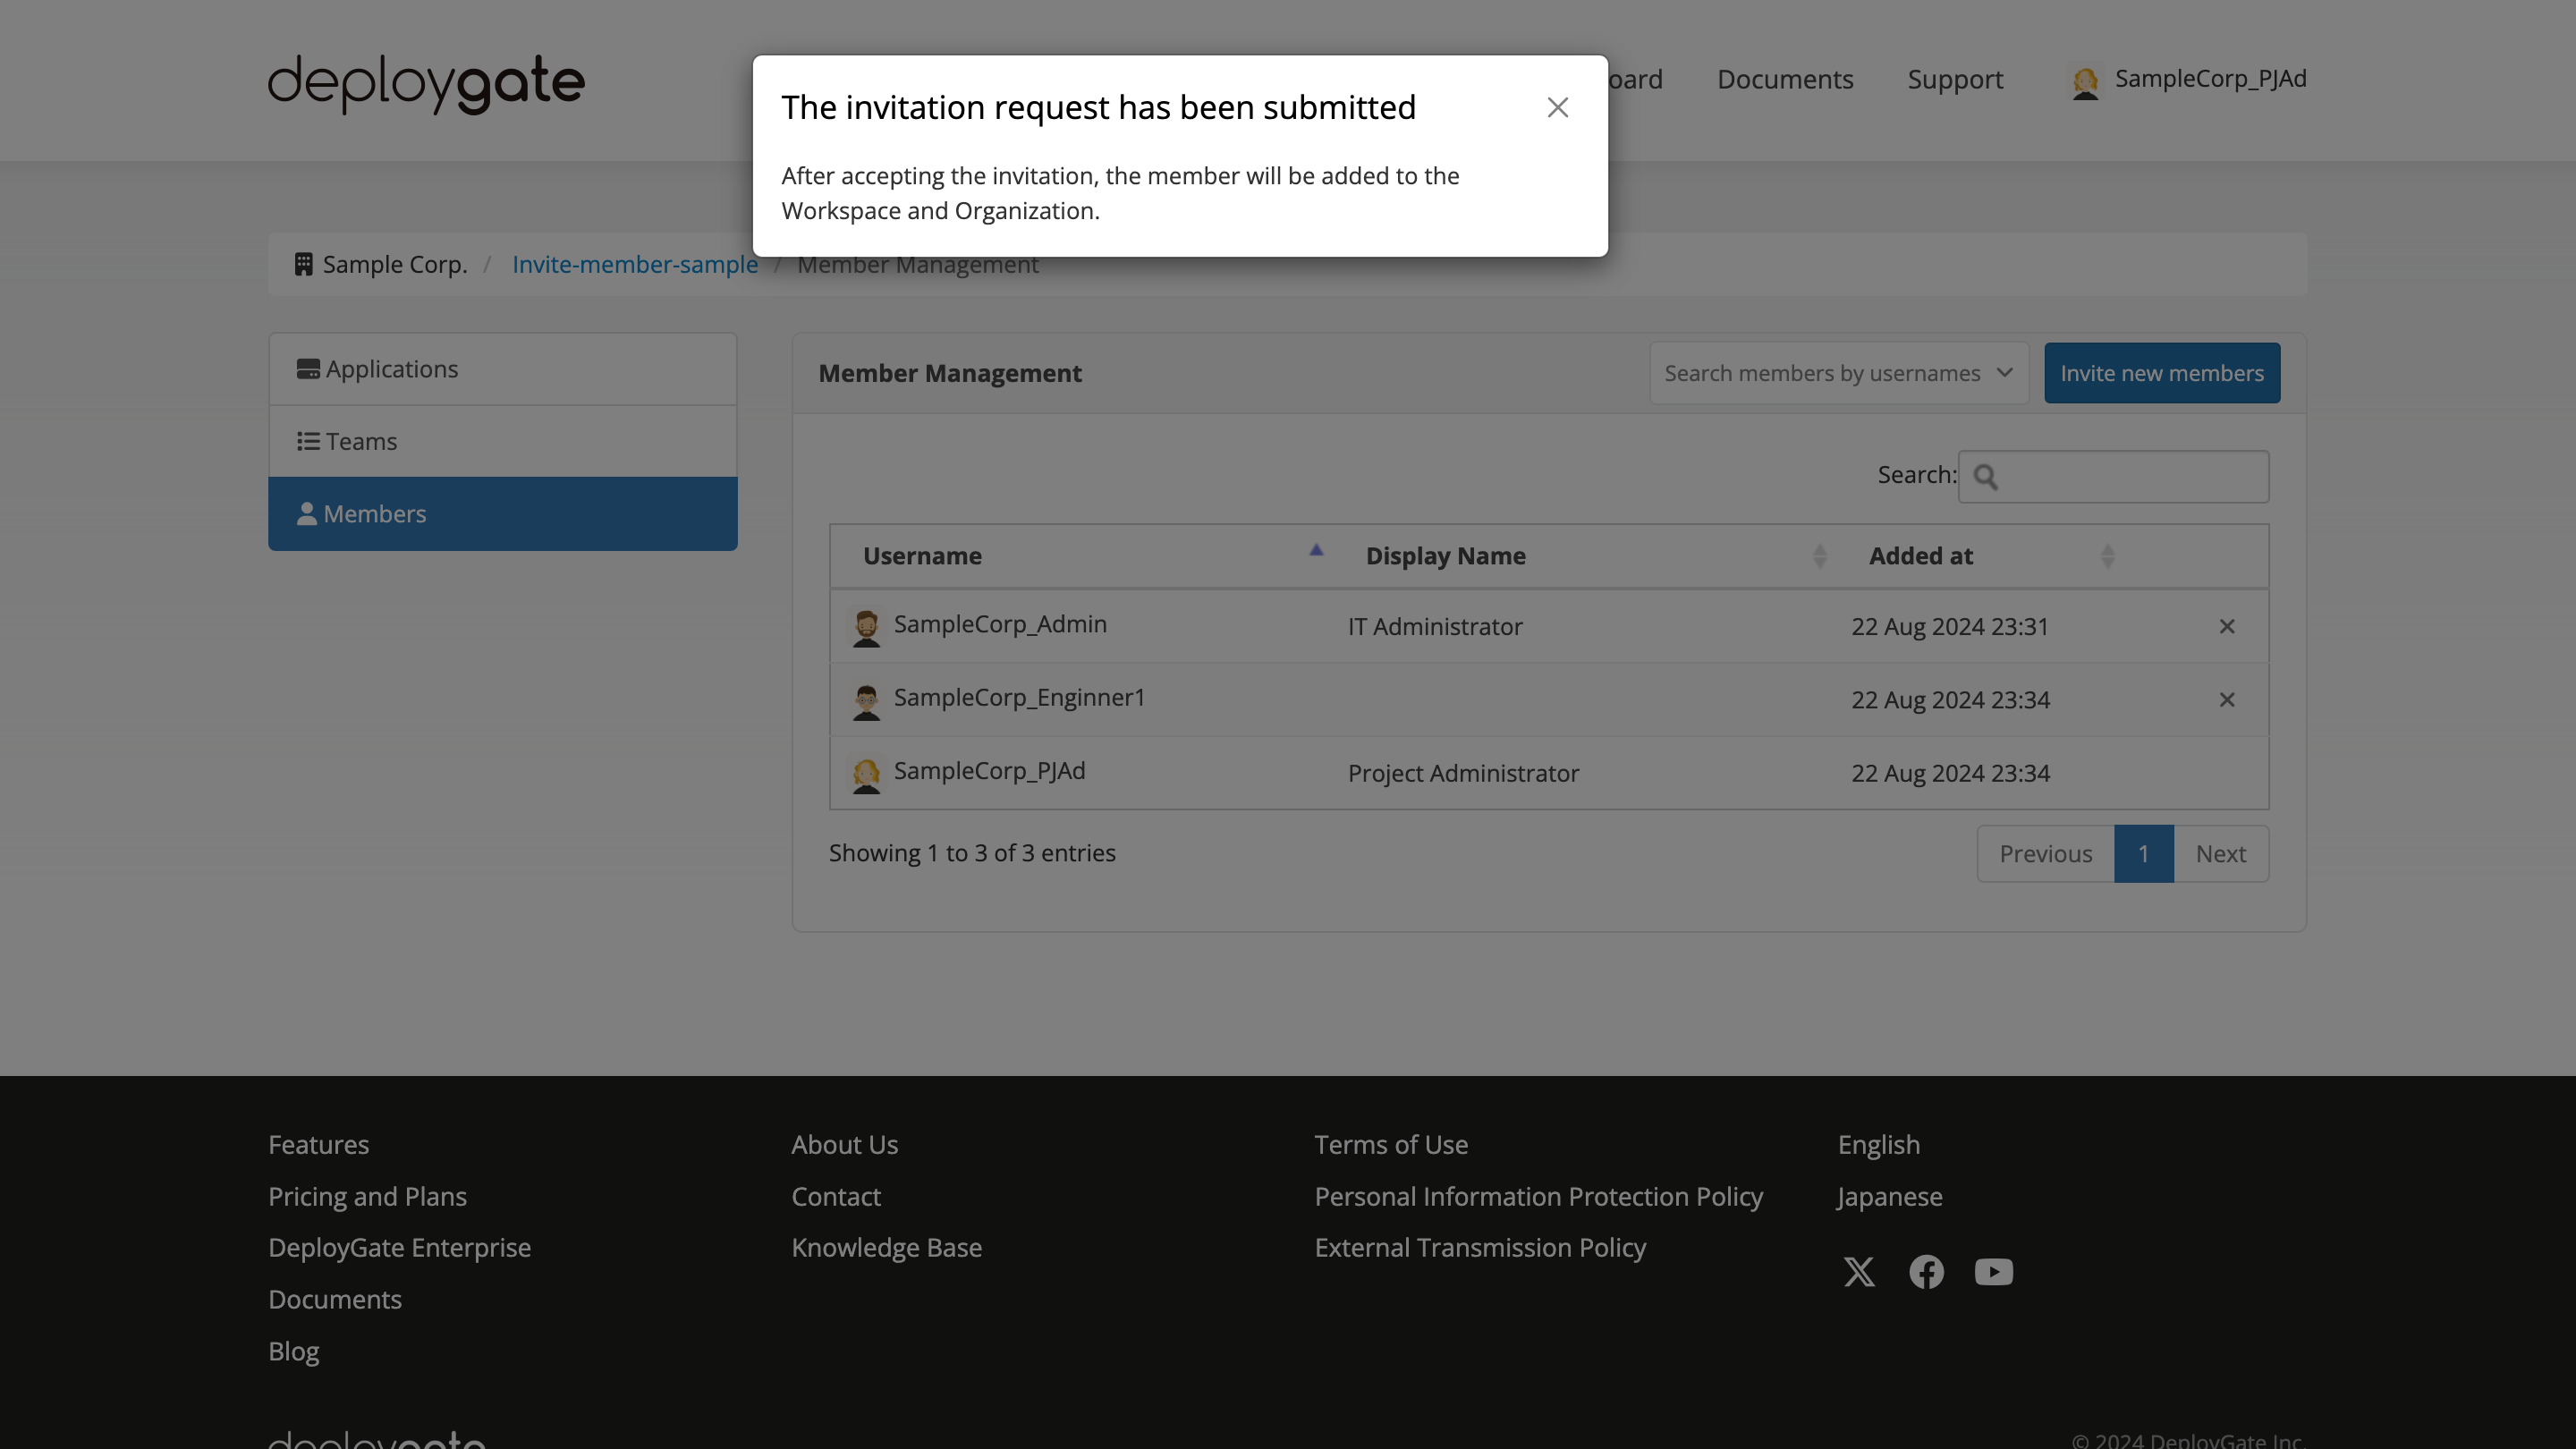
Task: Click the remove icon for SampleCorp_Admin
Action: click(x=2227, y=626)
